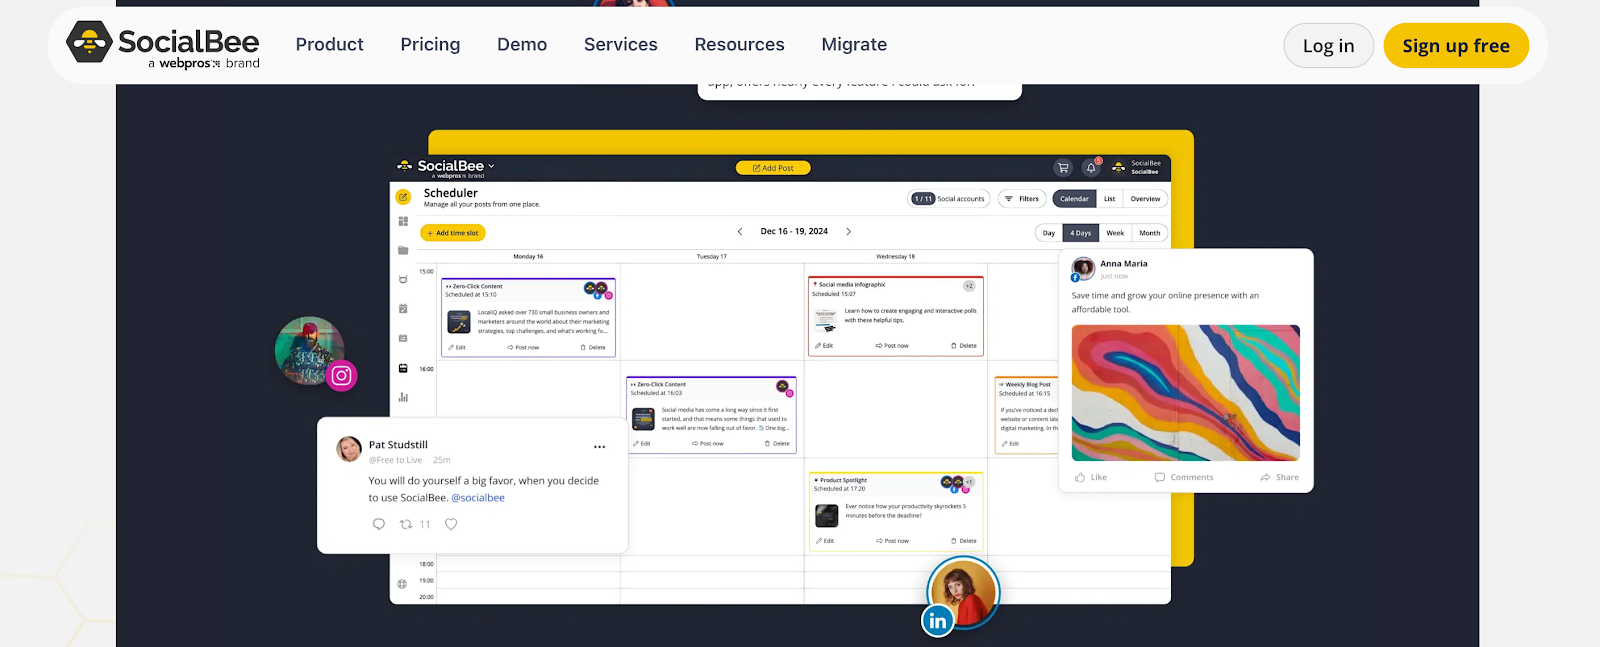Screen dimensions: 1600x647
Task: Click Anna Maria's profile avatar
Action: click(1083, 269)
